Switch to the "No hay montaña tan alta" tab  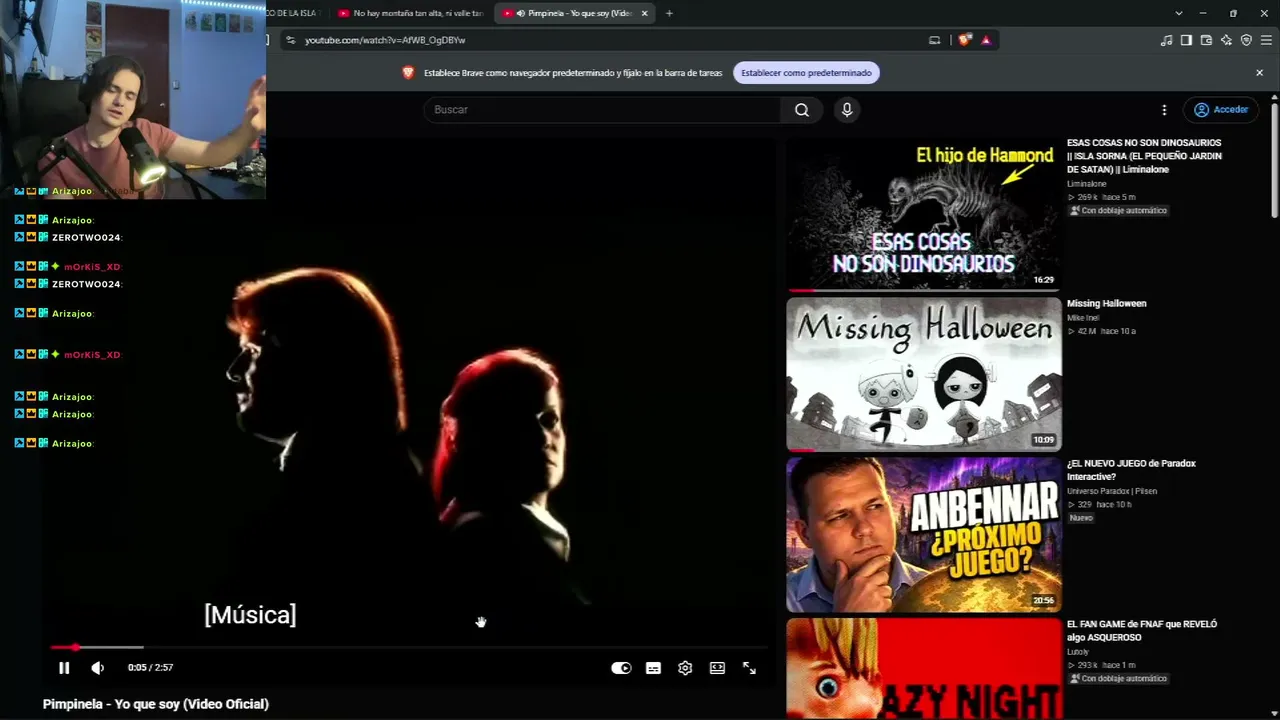(x=411, y=13)
